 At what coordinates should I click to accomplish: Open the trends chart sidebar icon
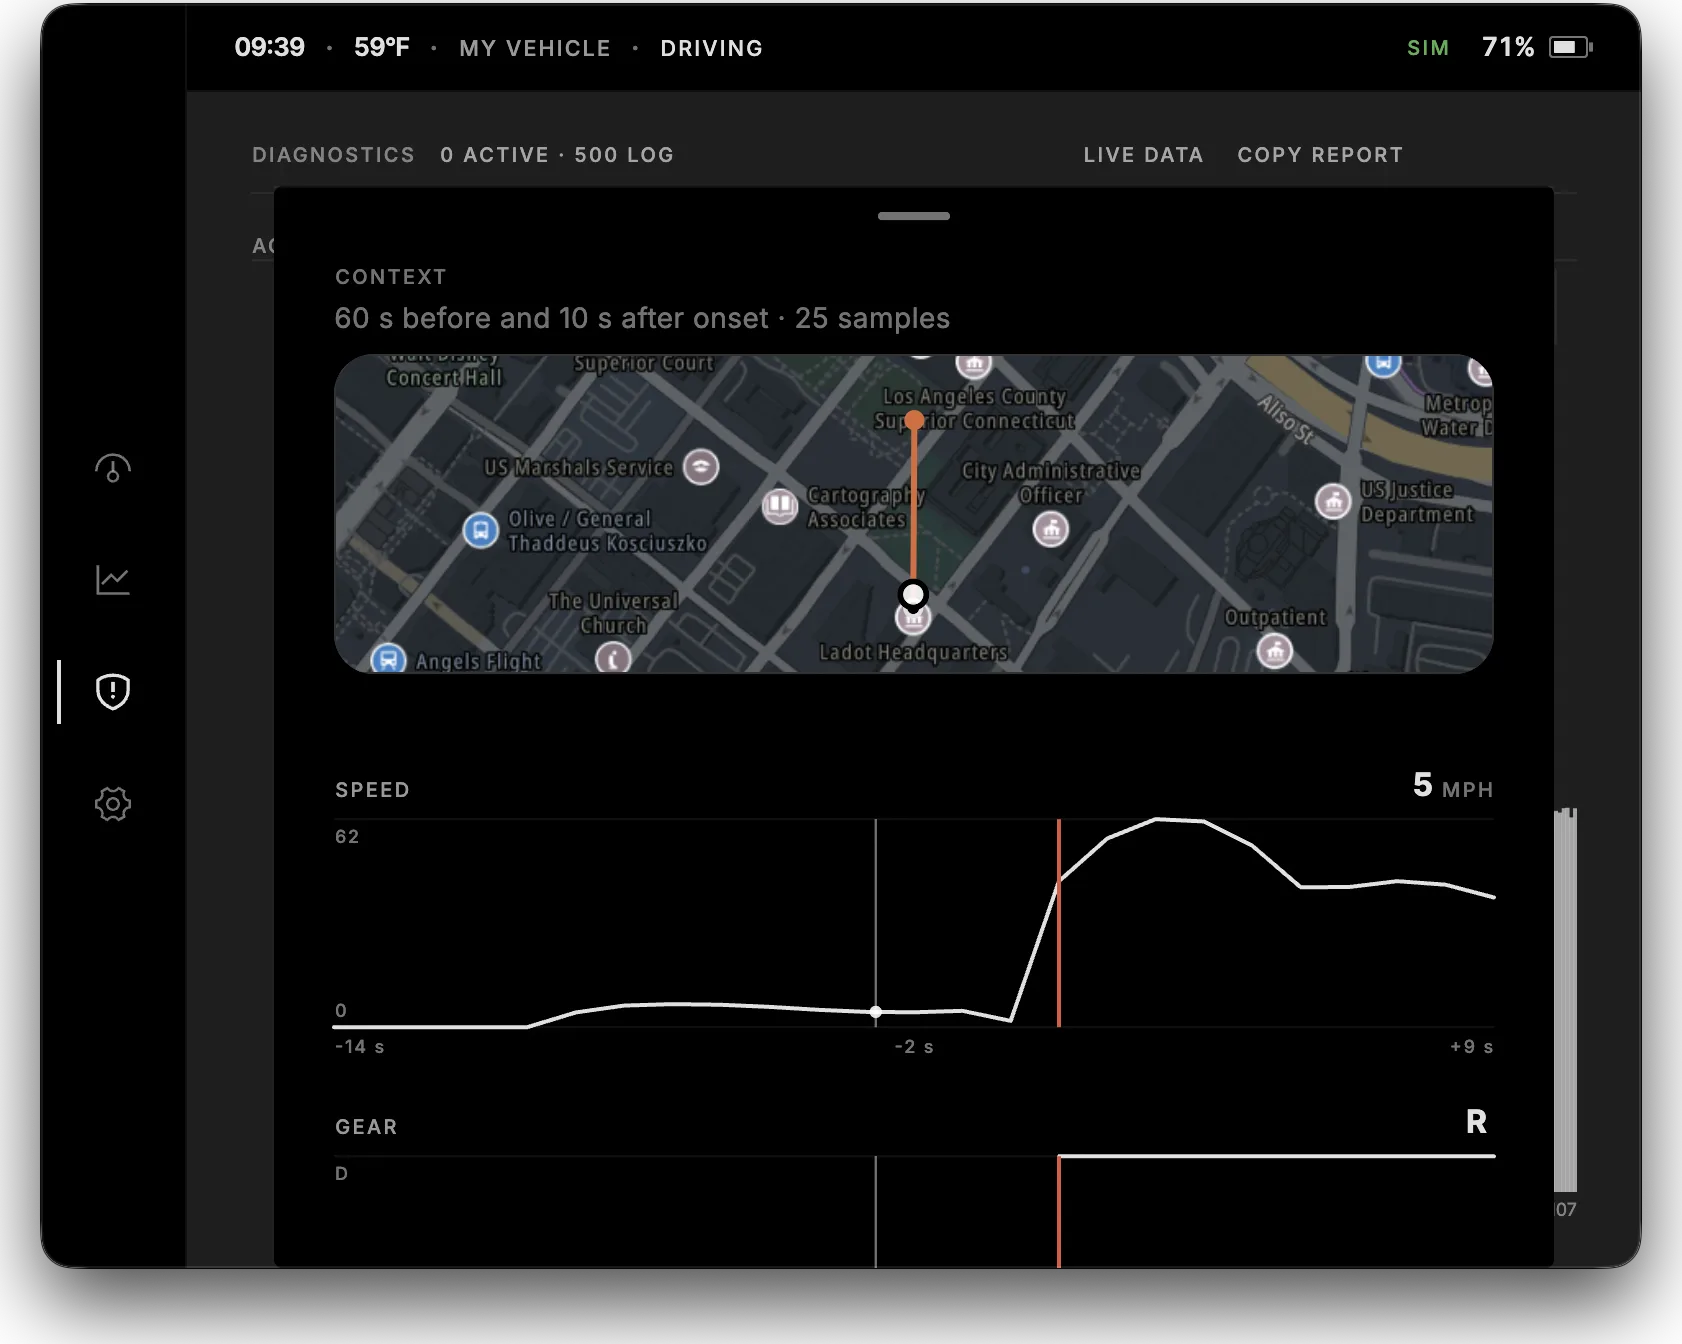[113, 580]
